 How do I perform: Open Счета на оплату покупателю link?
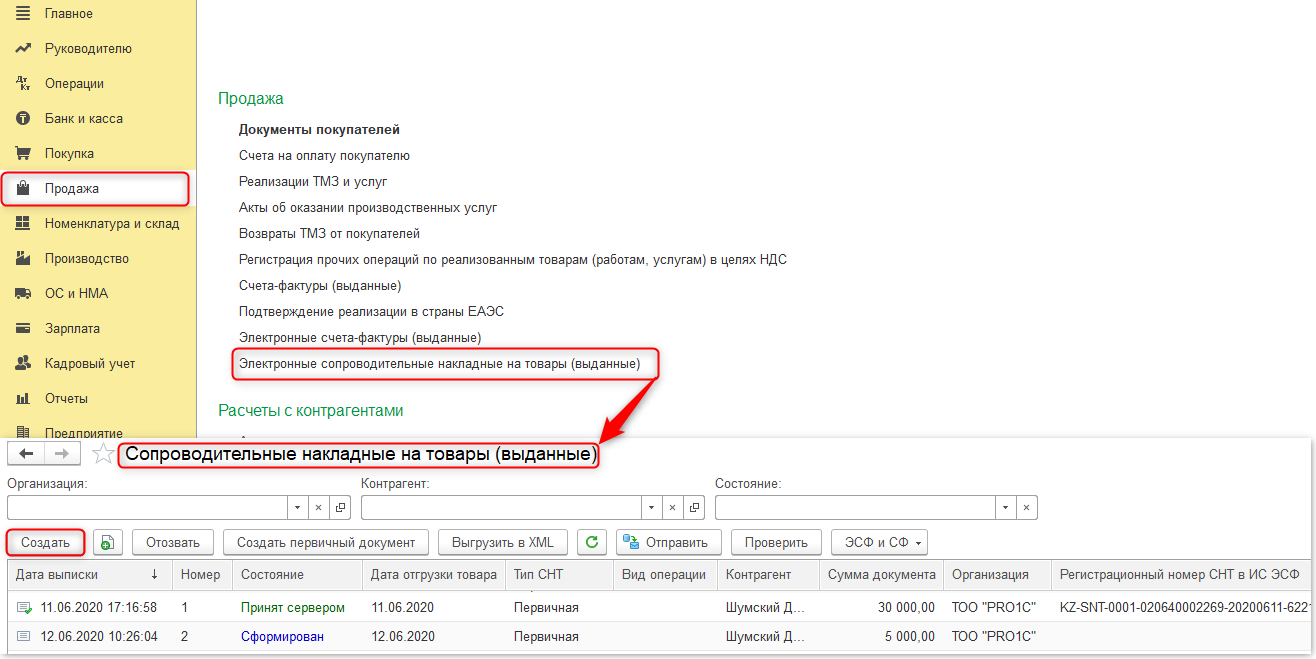(324, 156)
